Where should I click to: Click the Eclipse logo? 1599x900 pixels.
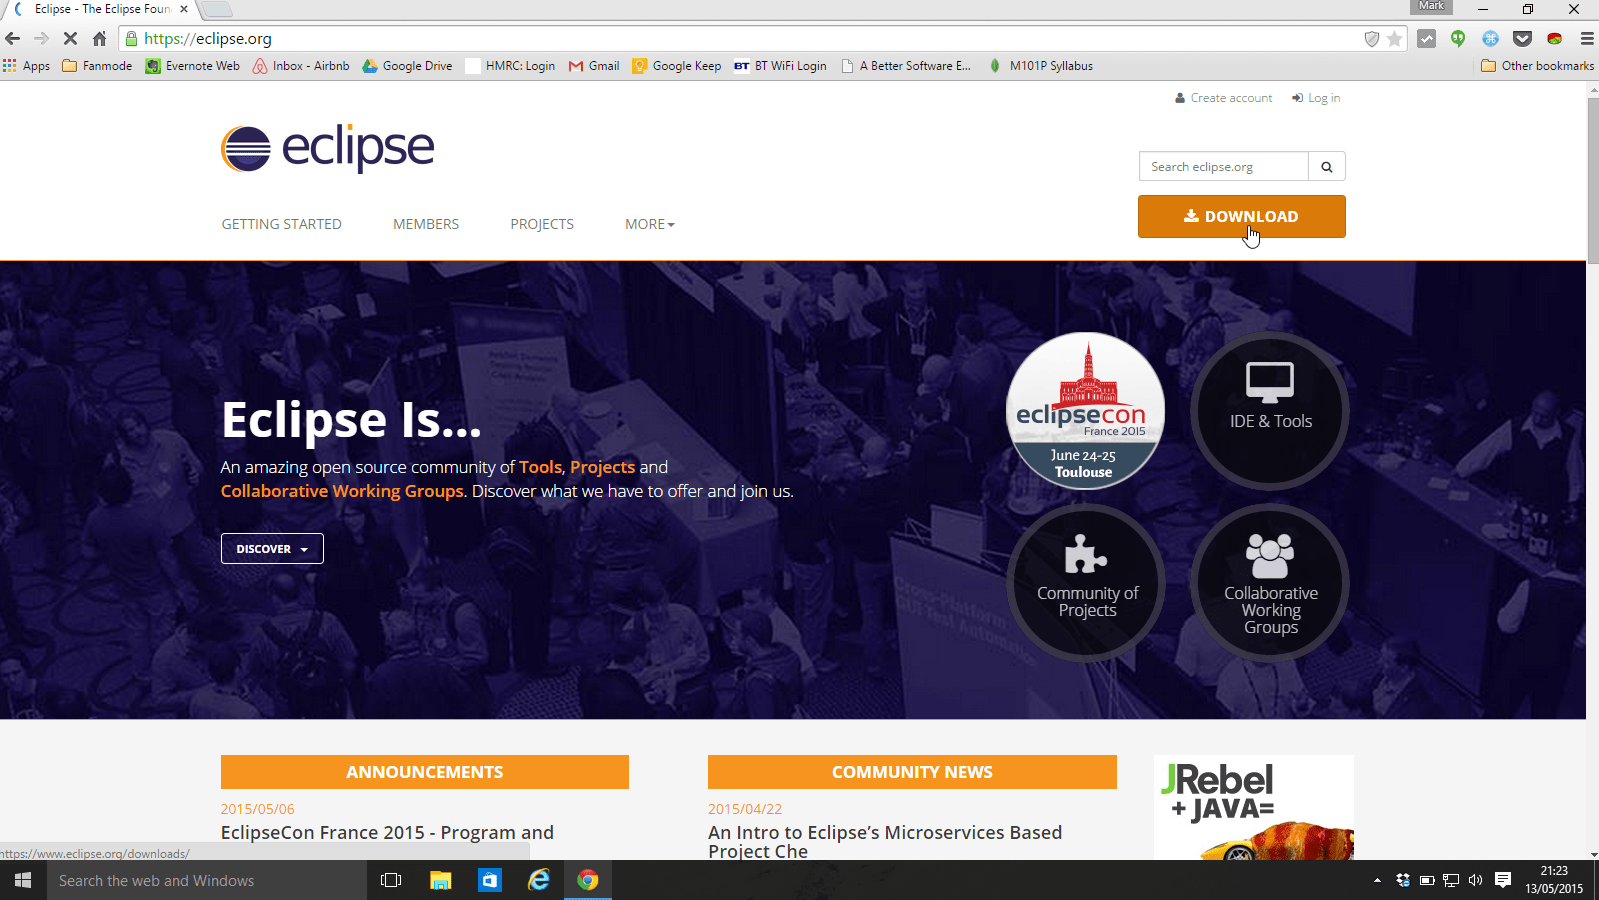327,148
